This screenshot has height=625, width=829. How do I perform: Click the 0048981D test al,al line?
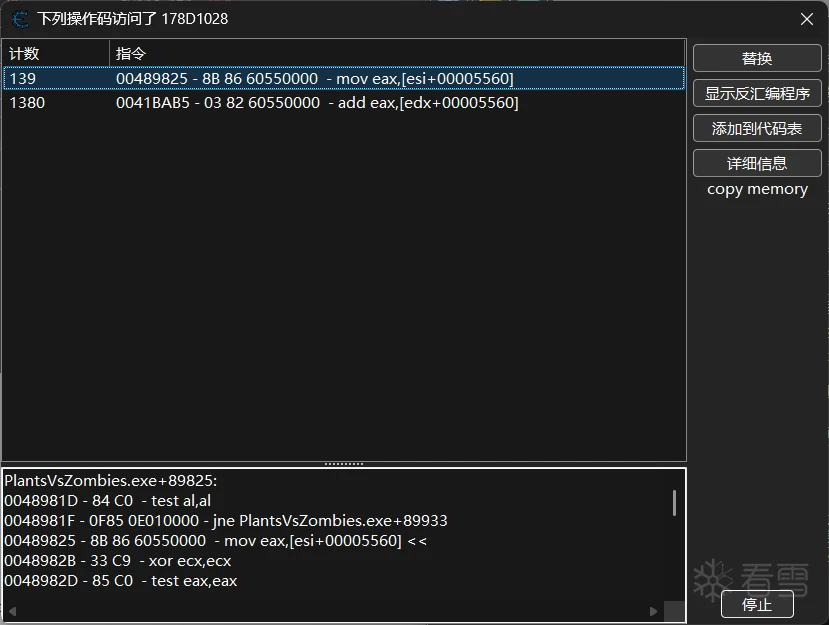108,501
